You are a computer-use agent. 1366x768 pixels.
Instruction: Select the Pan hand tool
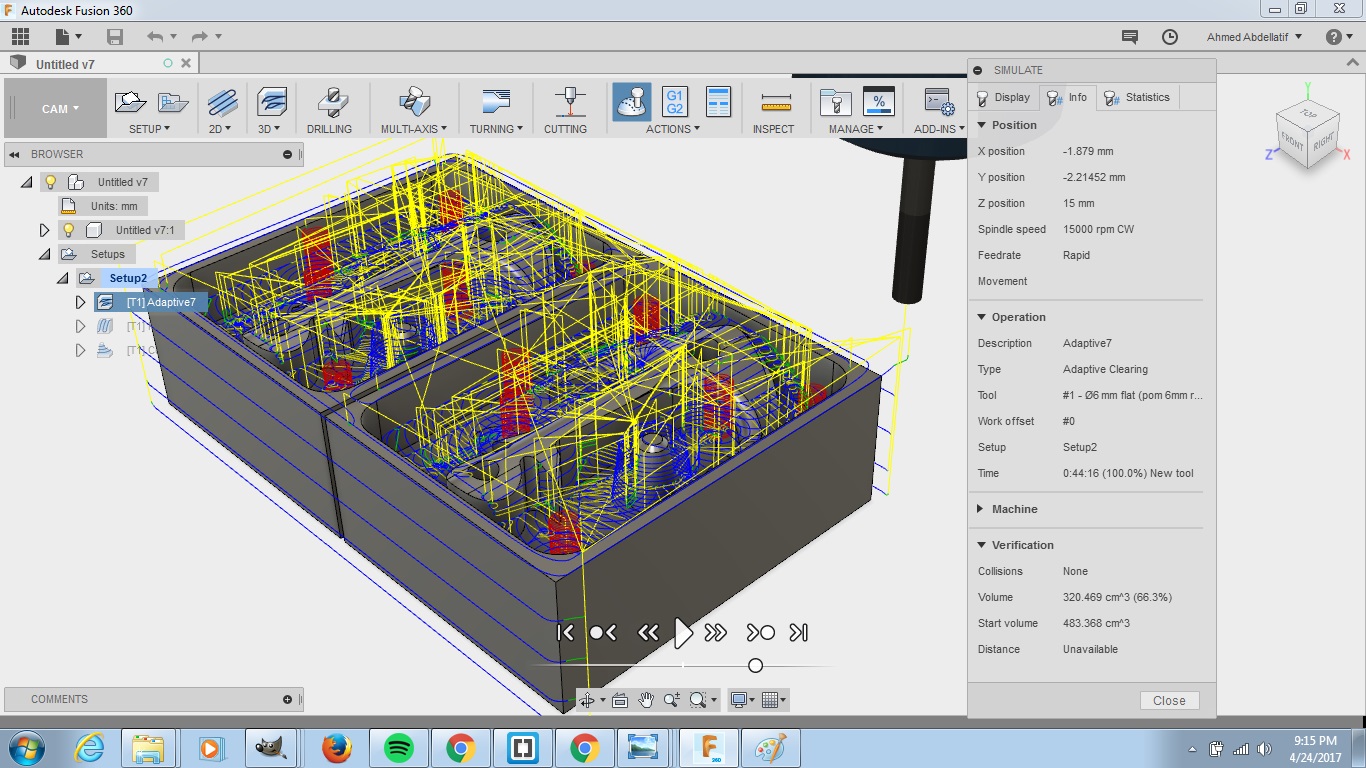(x=646, y=700)
